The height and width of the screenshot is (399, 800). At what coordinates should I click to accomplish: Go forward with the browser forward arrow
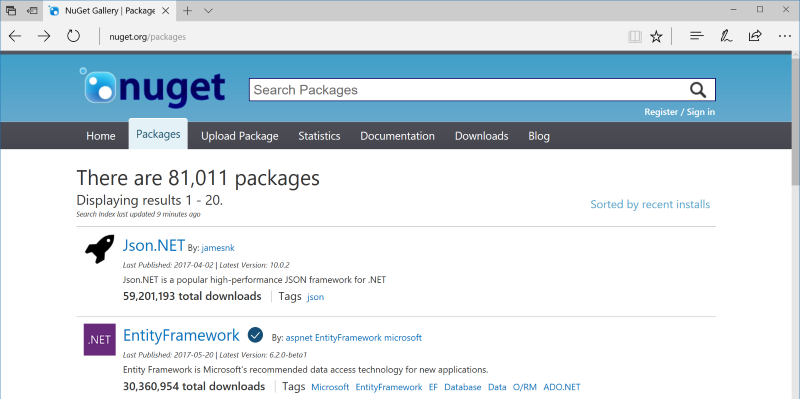click(x=44, y=36)
